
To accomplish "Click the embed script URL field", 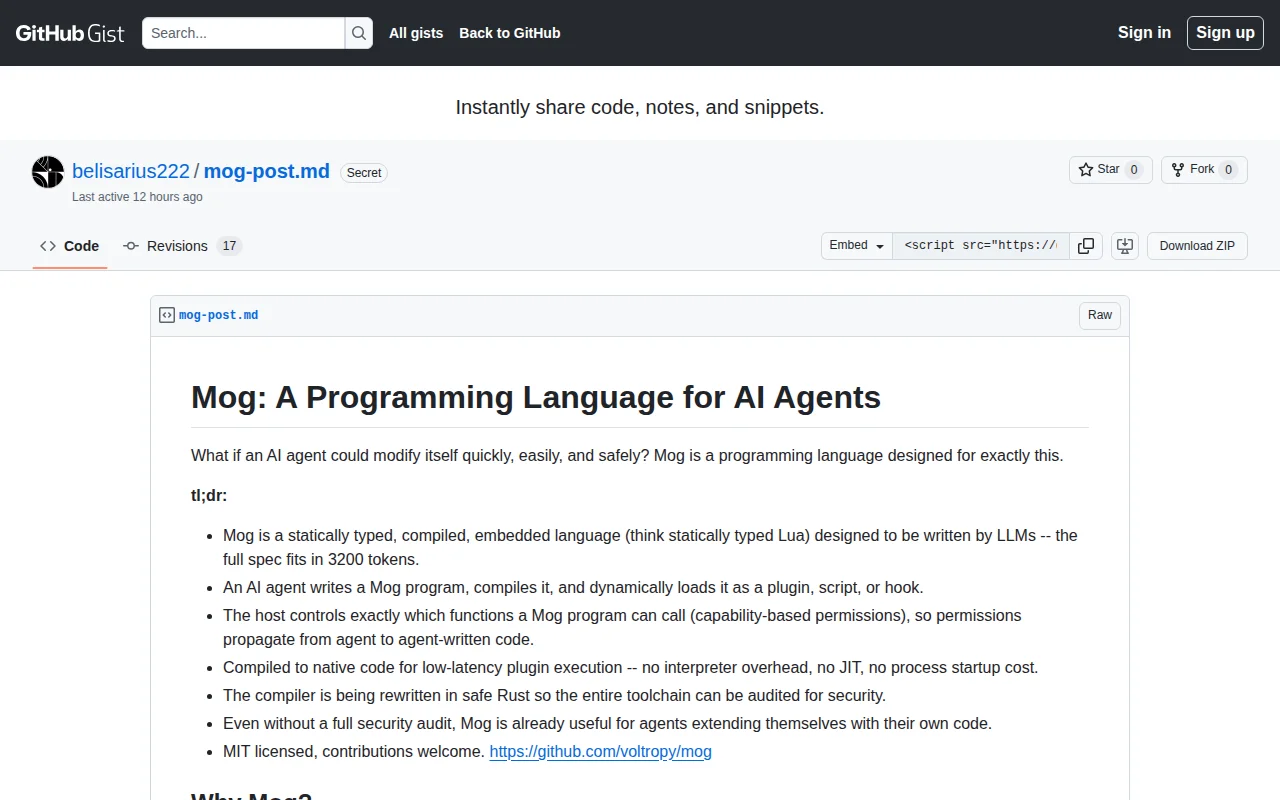I will click(981, 246).
